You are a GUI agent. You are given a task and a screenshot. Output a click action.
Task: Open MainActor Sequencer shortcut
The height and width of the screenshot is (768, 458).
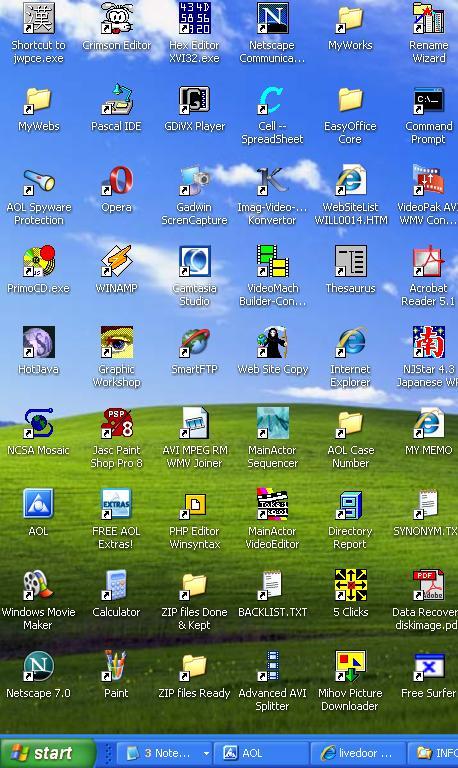click(272, 423)
